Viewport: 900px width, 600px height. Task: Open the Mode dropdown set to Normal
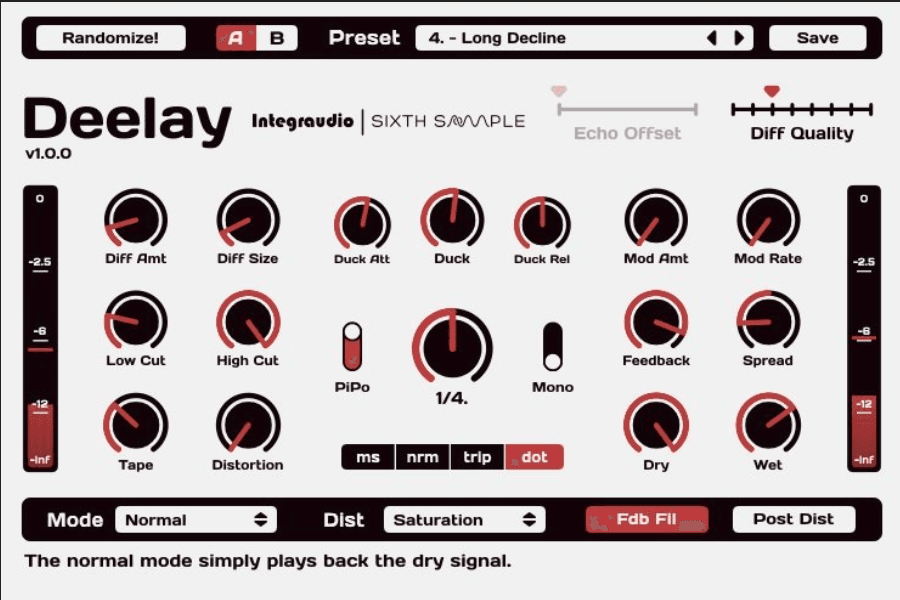[196, 520]
